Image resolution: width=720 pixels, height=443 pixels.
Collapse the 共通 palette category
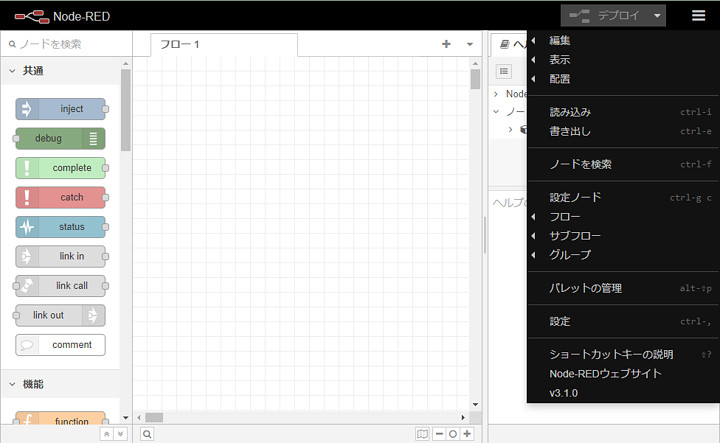point(61,71)
